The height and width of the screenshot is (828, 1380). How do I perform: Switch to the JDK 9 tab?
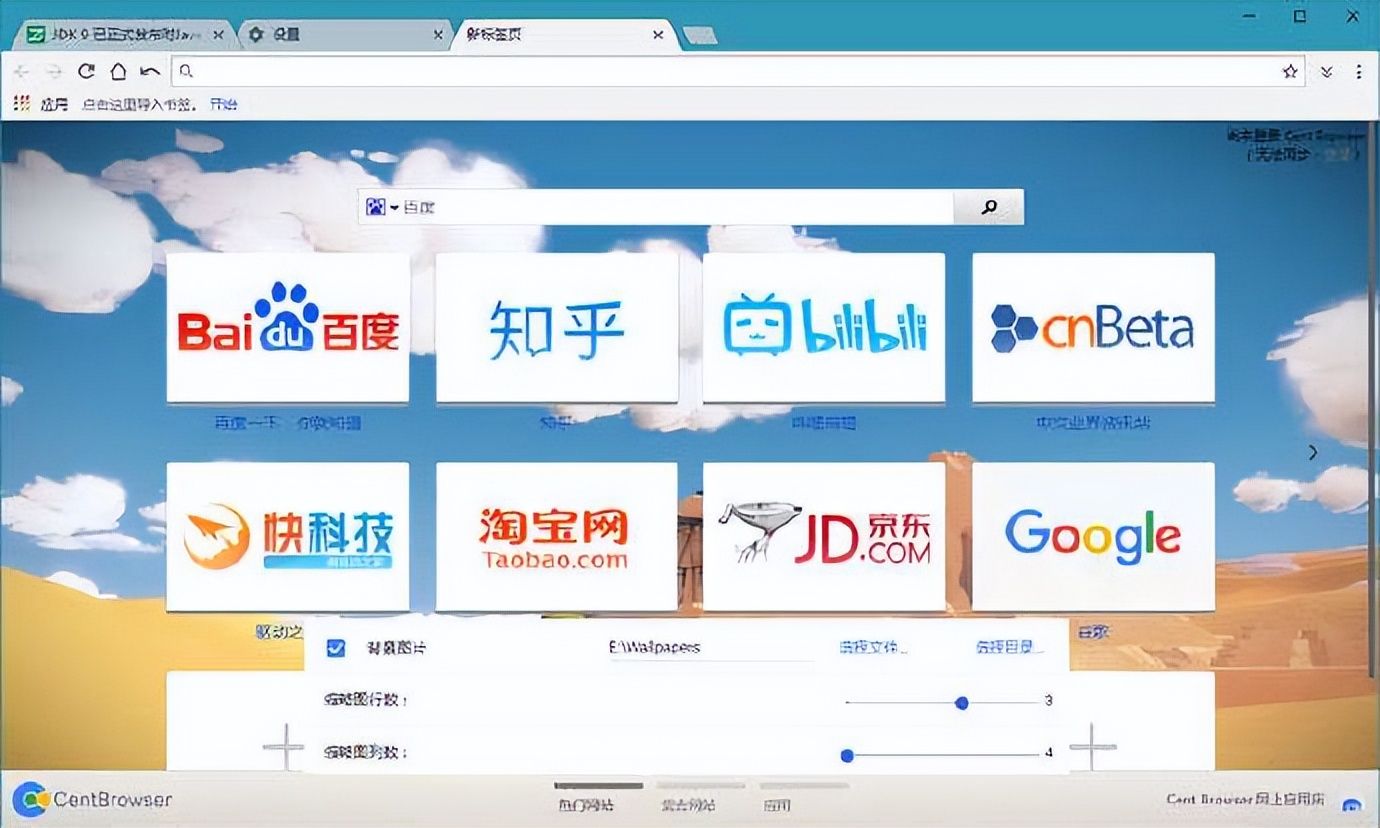coord(126,35)
